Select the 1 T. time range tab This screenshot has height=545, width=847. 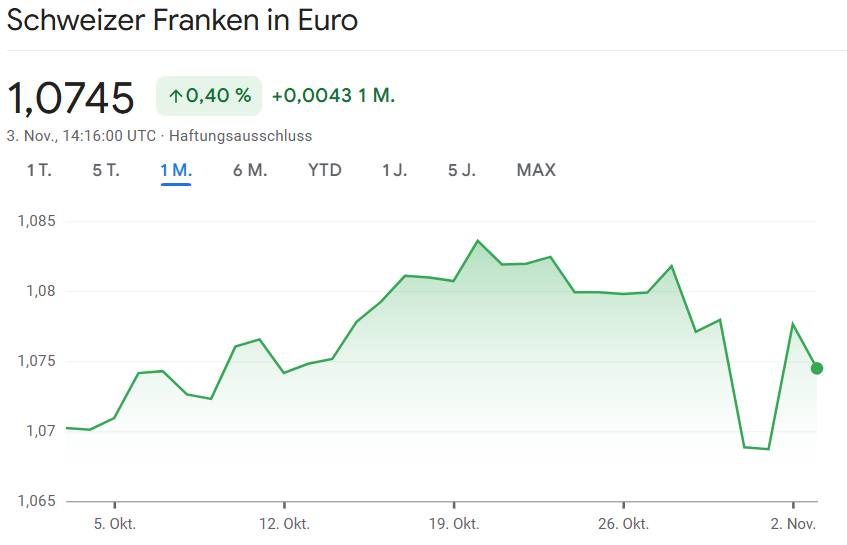[39, 170]
